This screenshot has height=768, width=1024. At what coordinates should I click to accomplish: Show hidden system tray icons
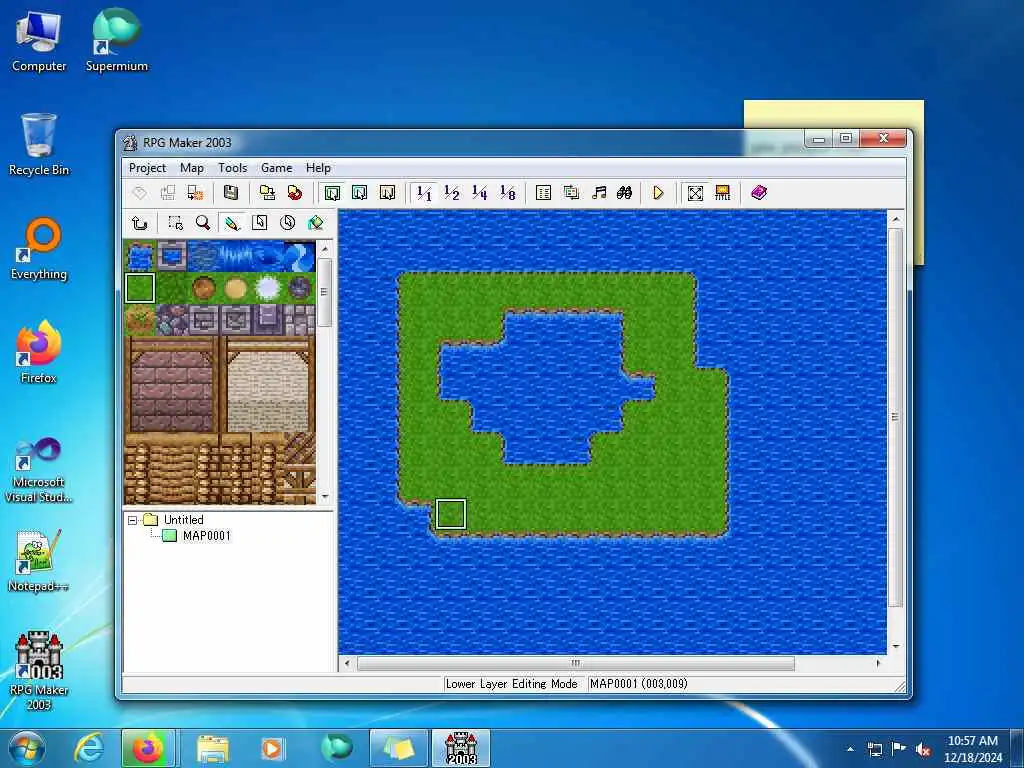coord(850,750)
